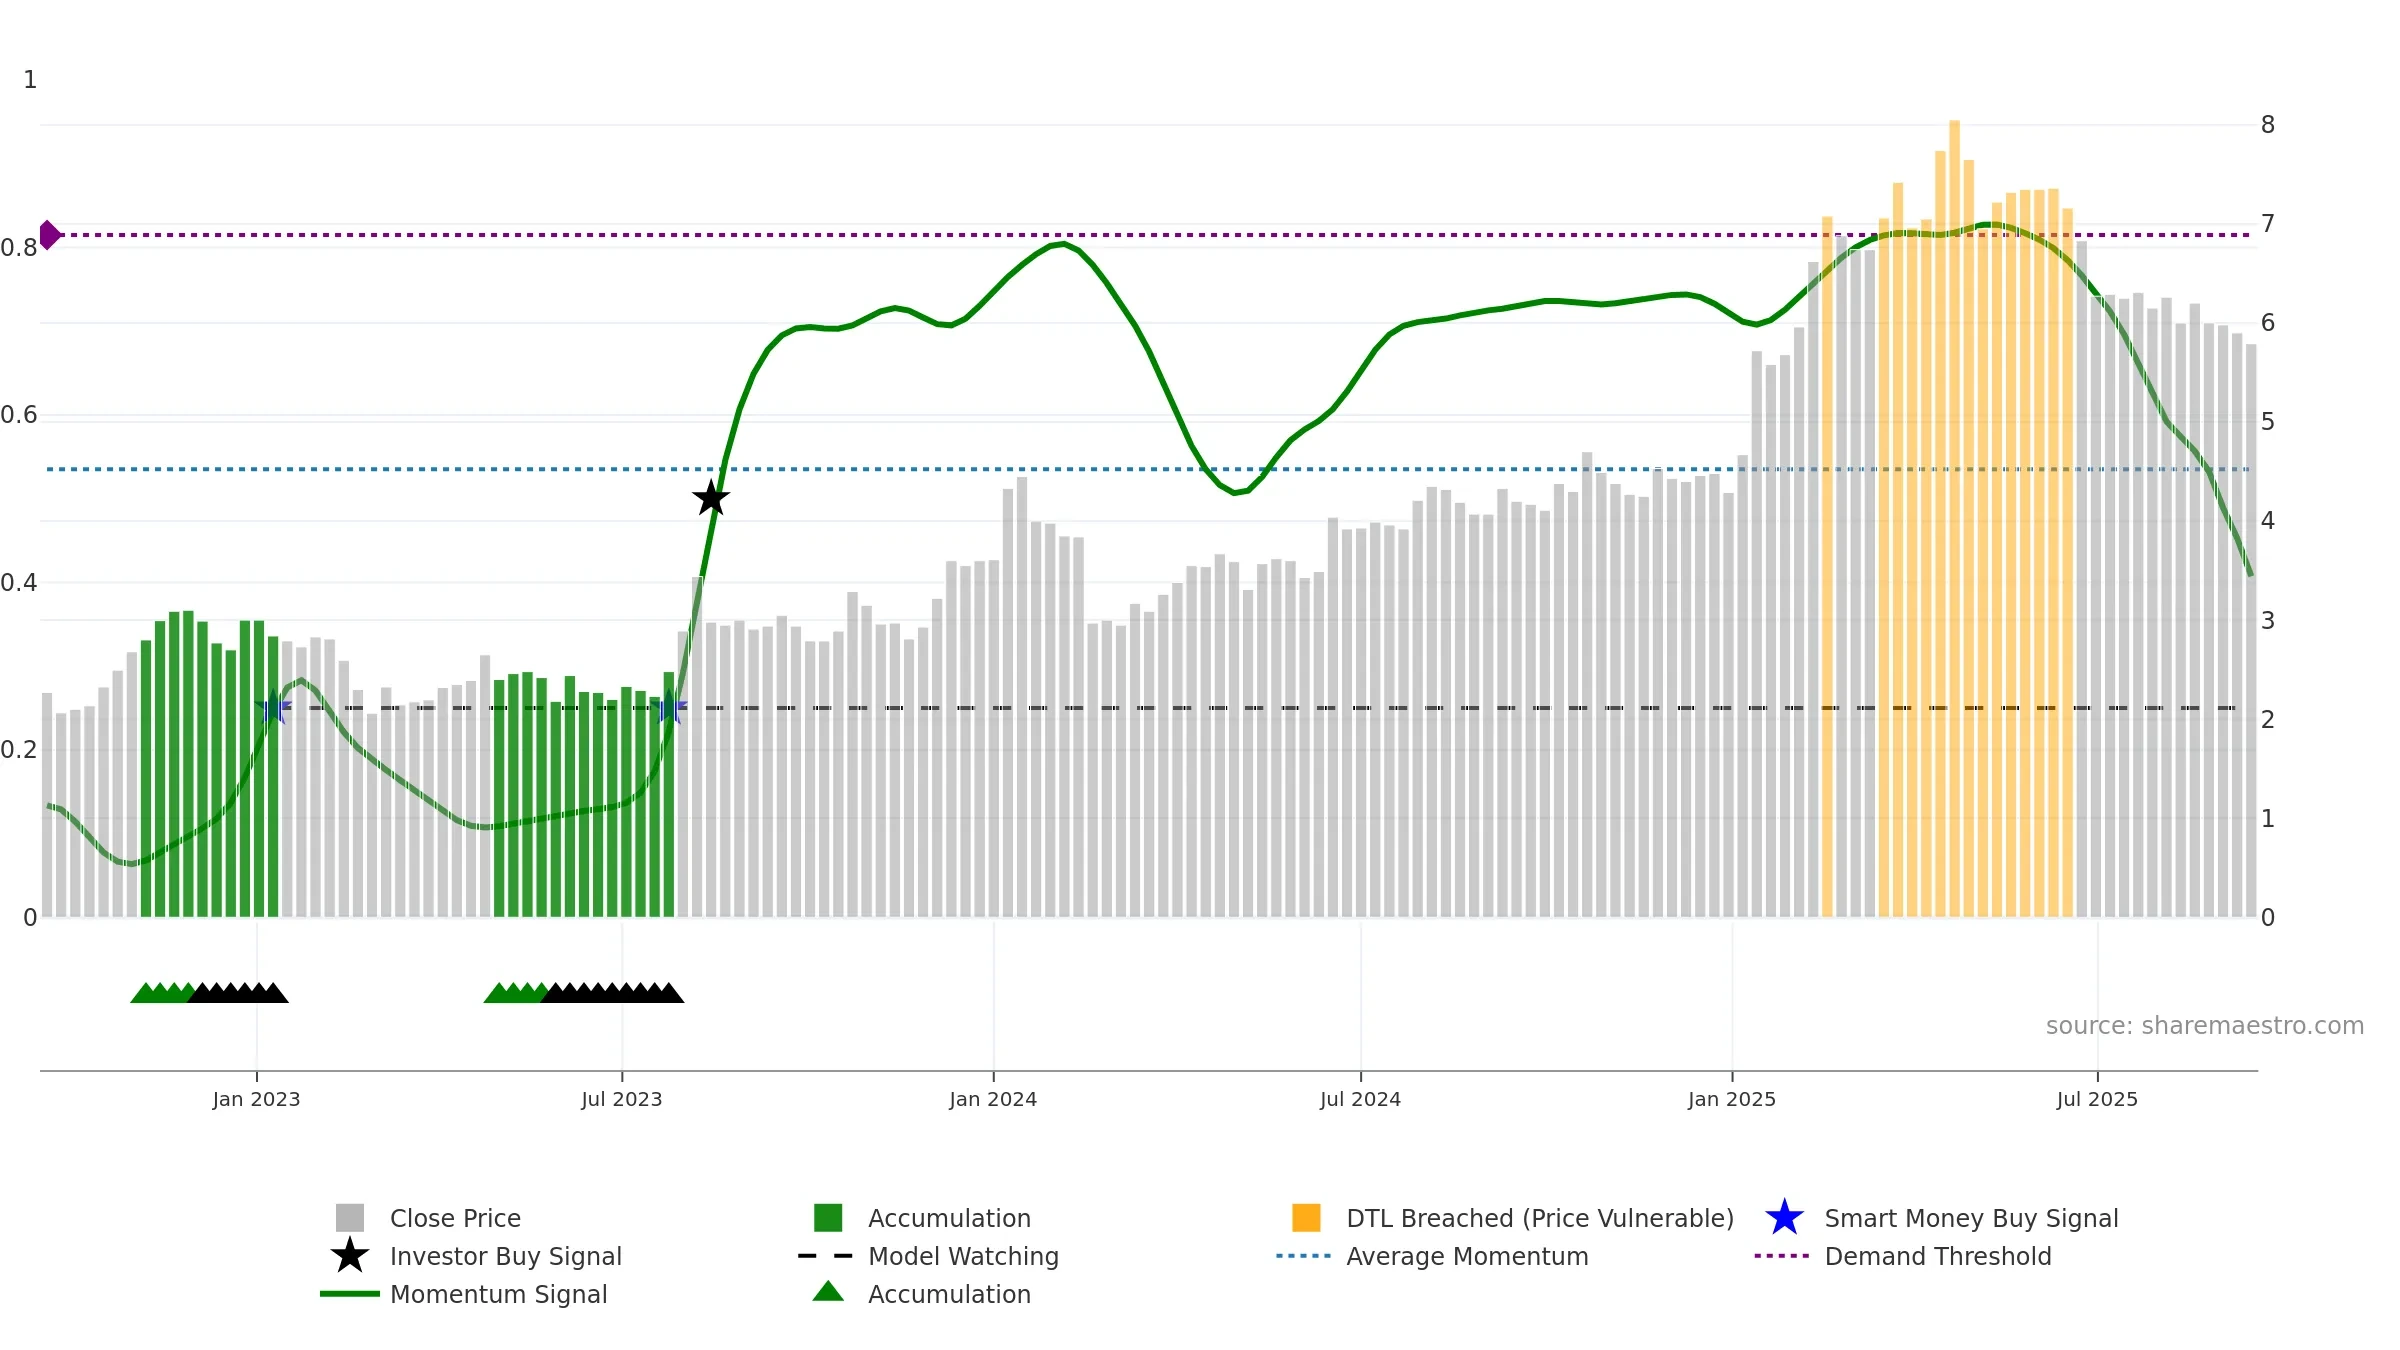Click the left axis value 0.4

(19, 583)
